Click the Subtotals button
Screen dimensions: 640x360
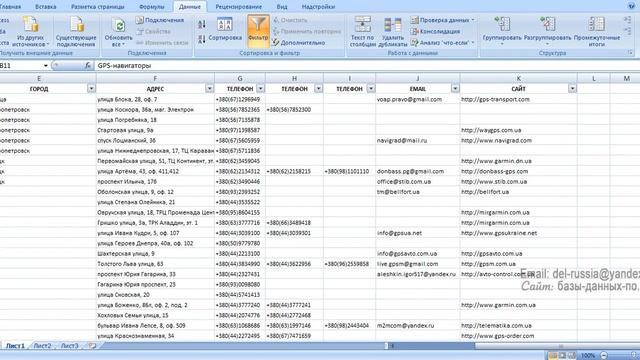coord(597,31)
